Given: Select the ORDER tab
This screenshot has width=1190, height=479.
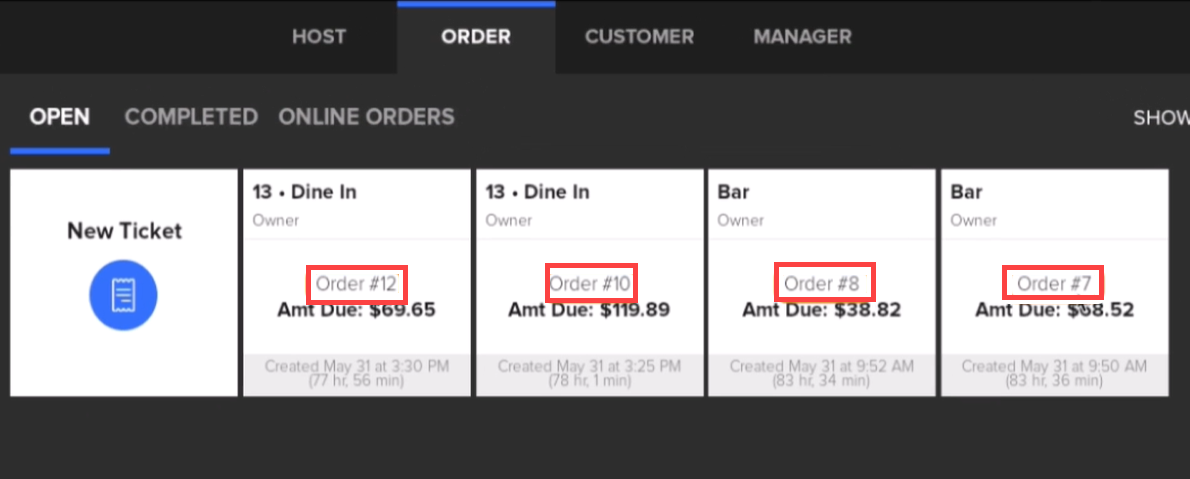Looking at the screenshot, I should 476,37.
